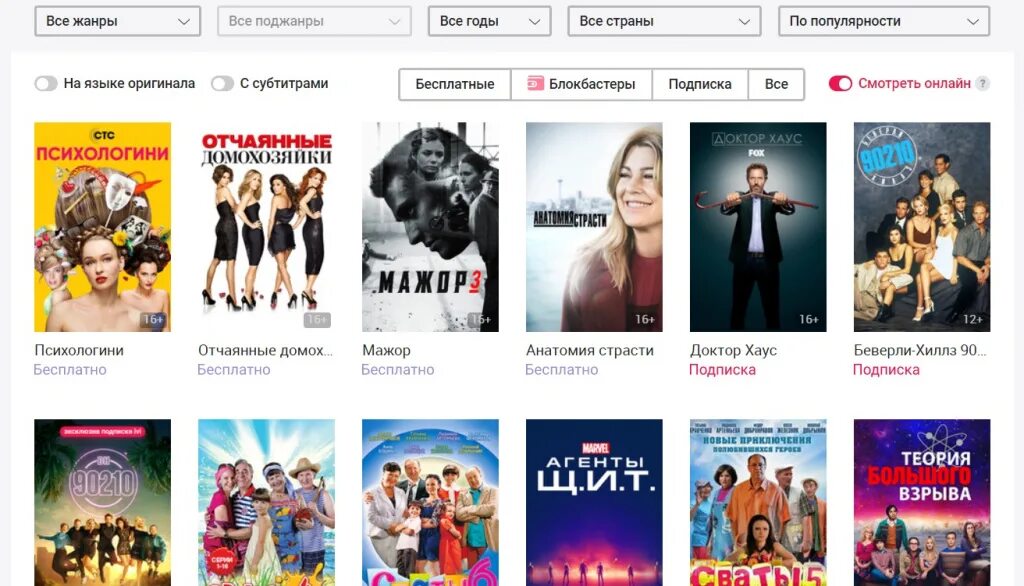Open the Психологини poster
1024x586 pixels.
point(103,227)
